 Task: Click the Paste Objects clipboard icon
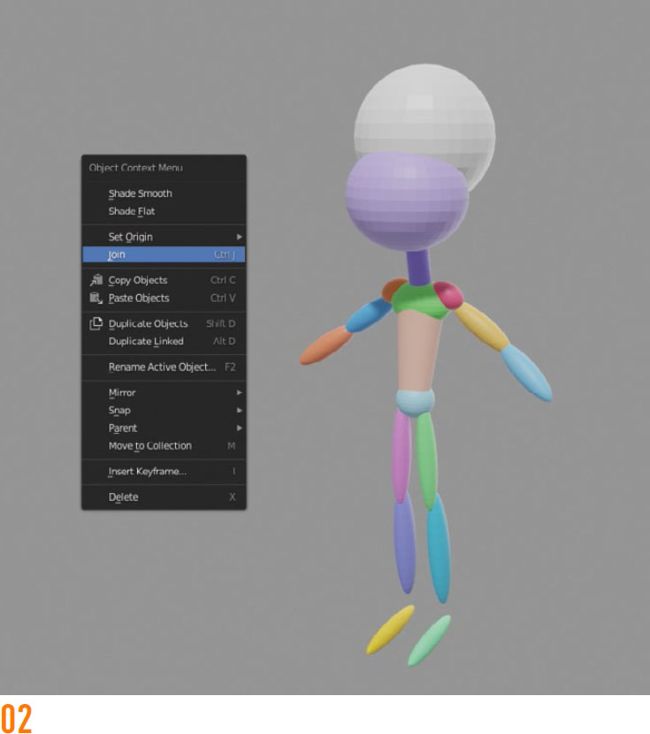tap(96, 298)
